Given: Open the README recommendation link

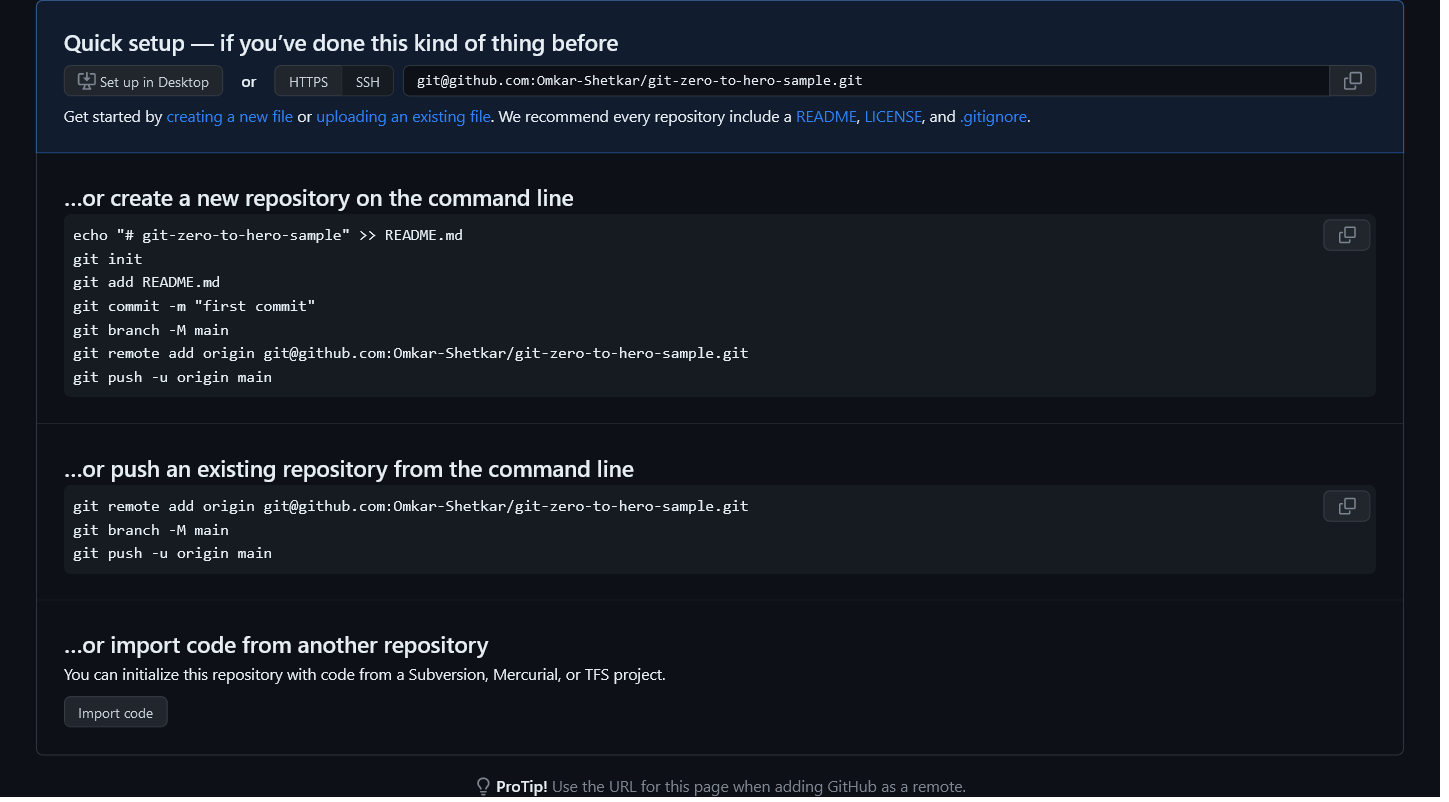Looking at the screenshot, I should pyautogui.click(x=826, y=117).
